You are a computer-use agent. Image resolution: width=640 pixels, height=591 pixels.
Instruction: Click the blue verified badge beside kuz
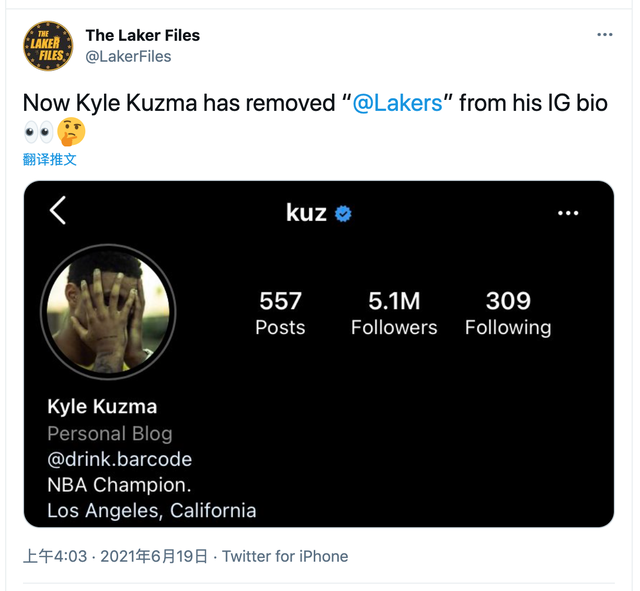(x=343, y=213)
